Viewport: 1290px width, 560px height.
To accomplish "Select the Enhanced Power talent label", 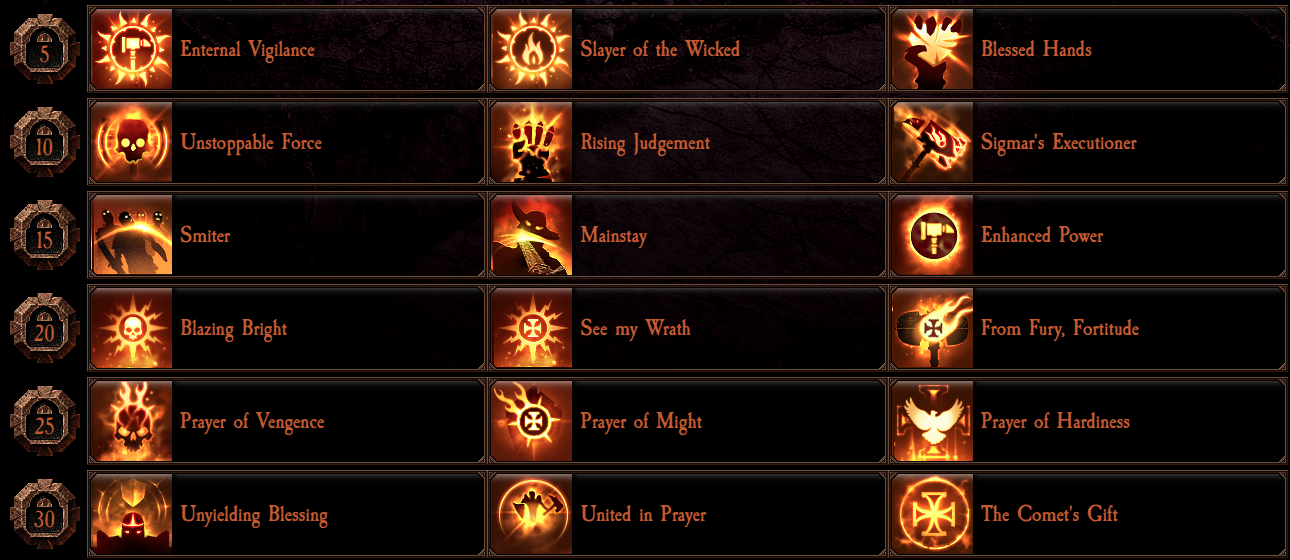I will 1042,236.
